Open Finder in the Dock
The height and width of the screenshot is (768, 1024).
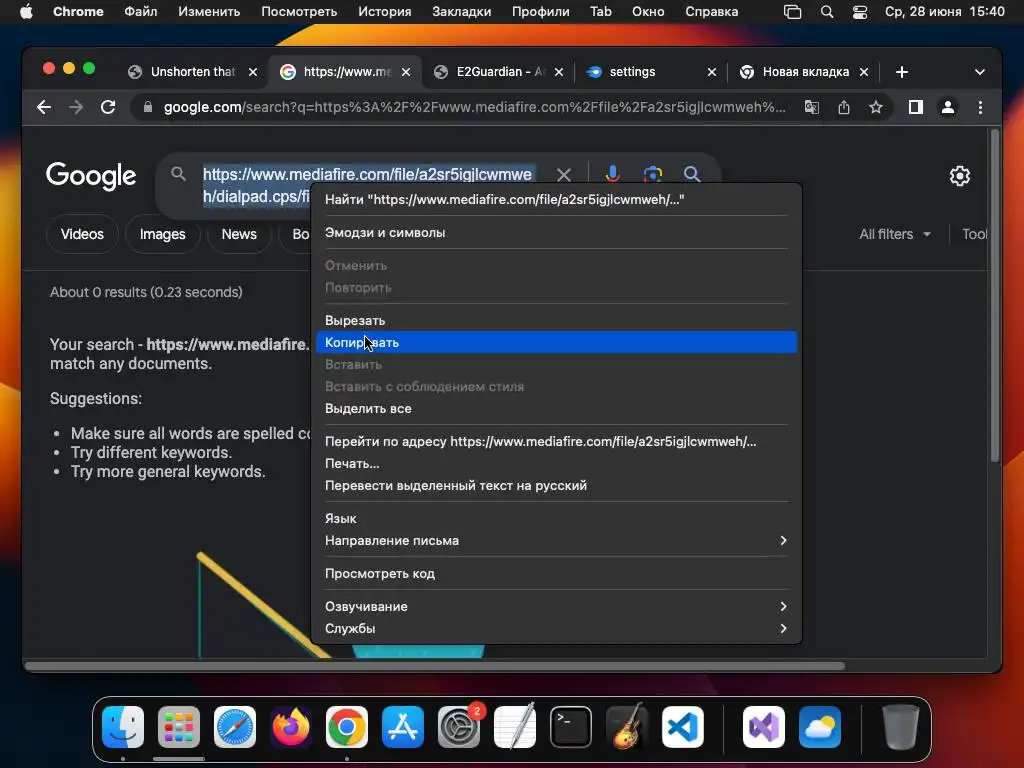click(123, 727)
